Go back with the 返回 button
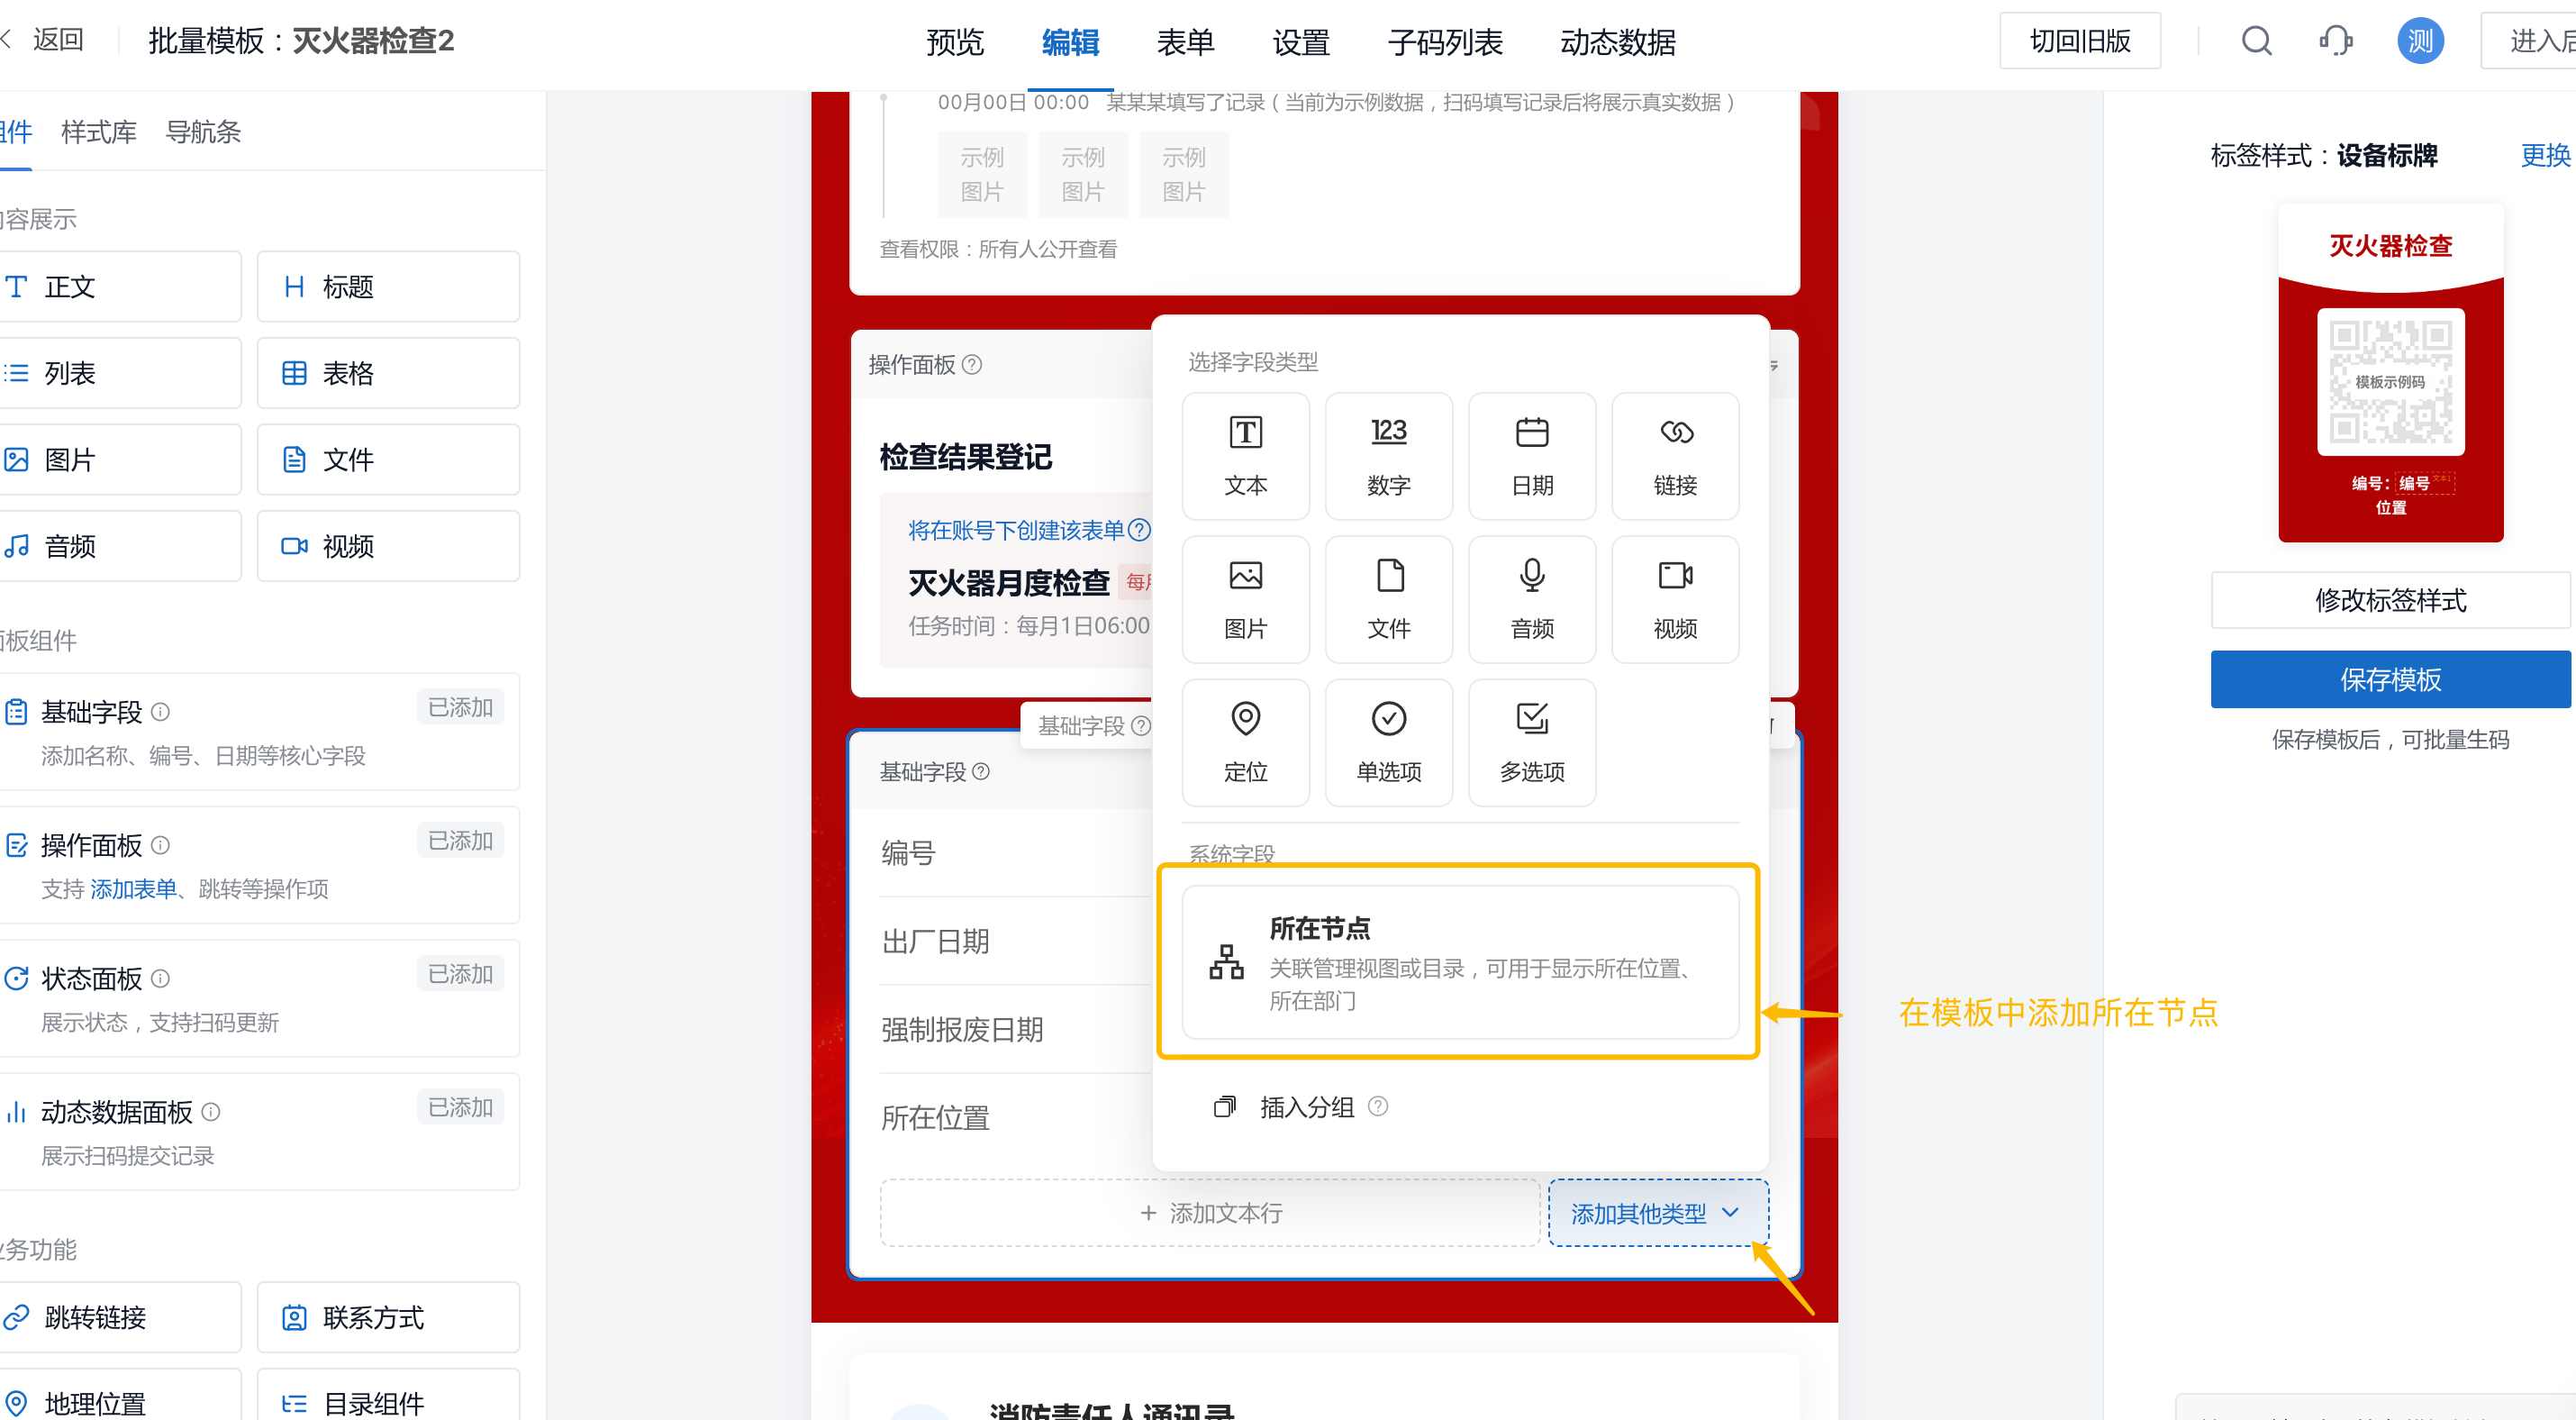This screenshot has height=1420, width=2576. pos(44,40)
